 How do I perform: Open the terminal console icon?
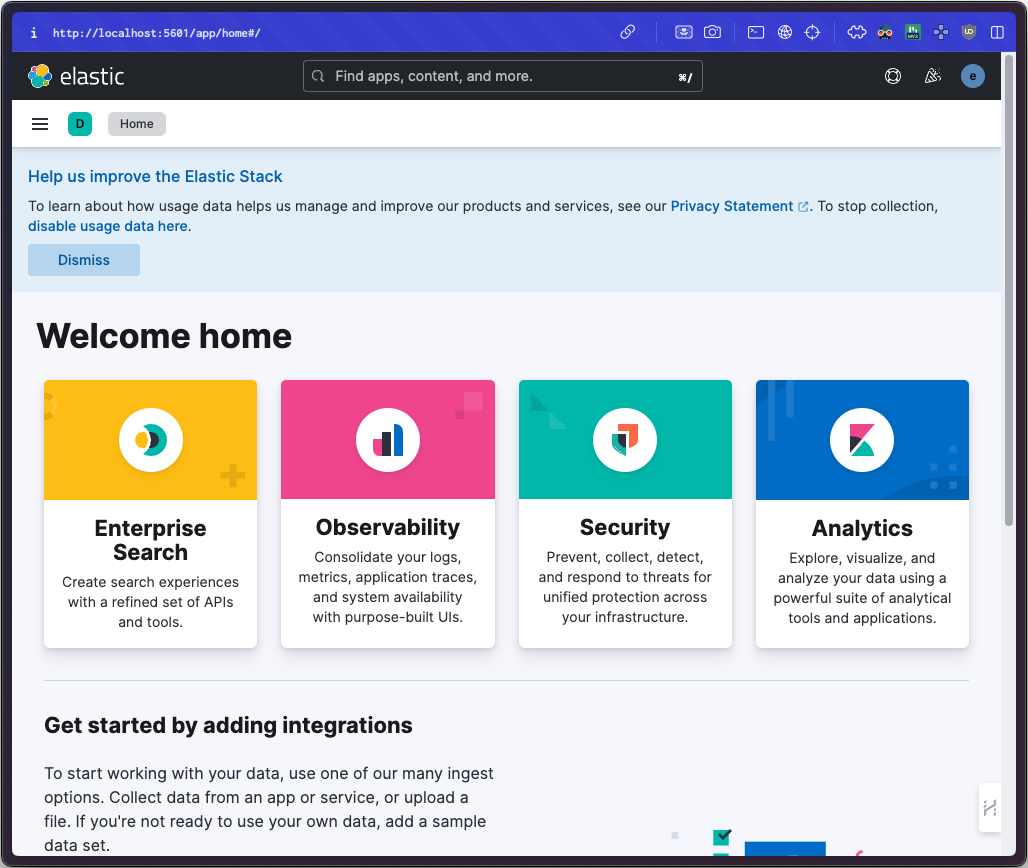pos(756,32)
